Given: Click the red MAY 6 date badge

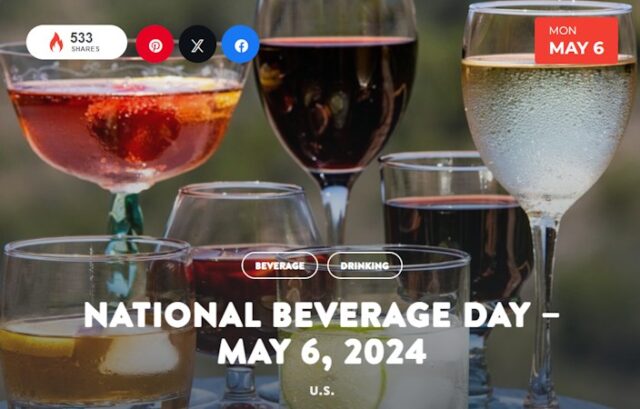Looking at the screenshot, I should [x=576, y=40].
